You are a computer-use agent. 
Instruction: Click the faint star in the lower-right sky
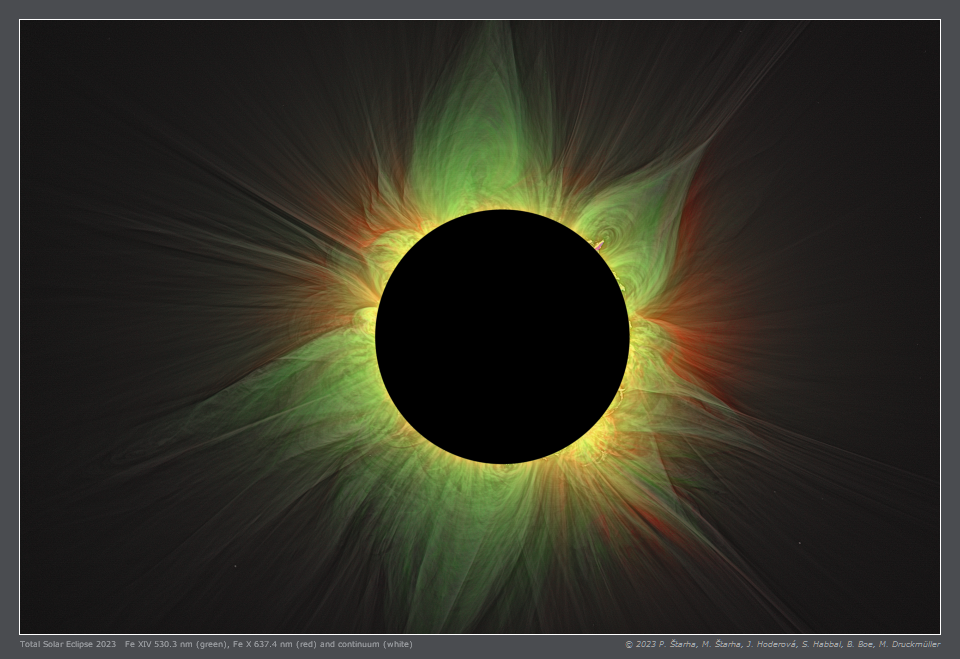tap(799, 544)
